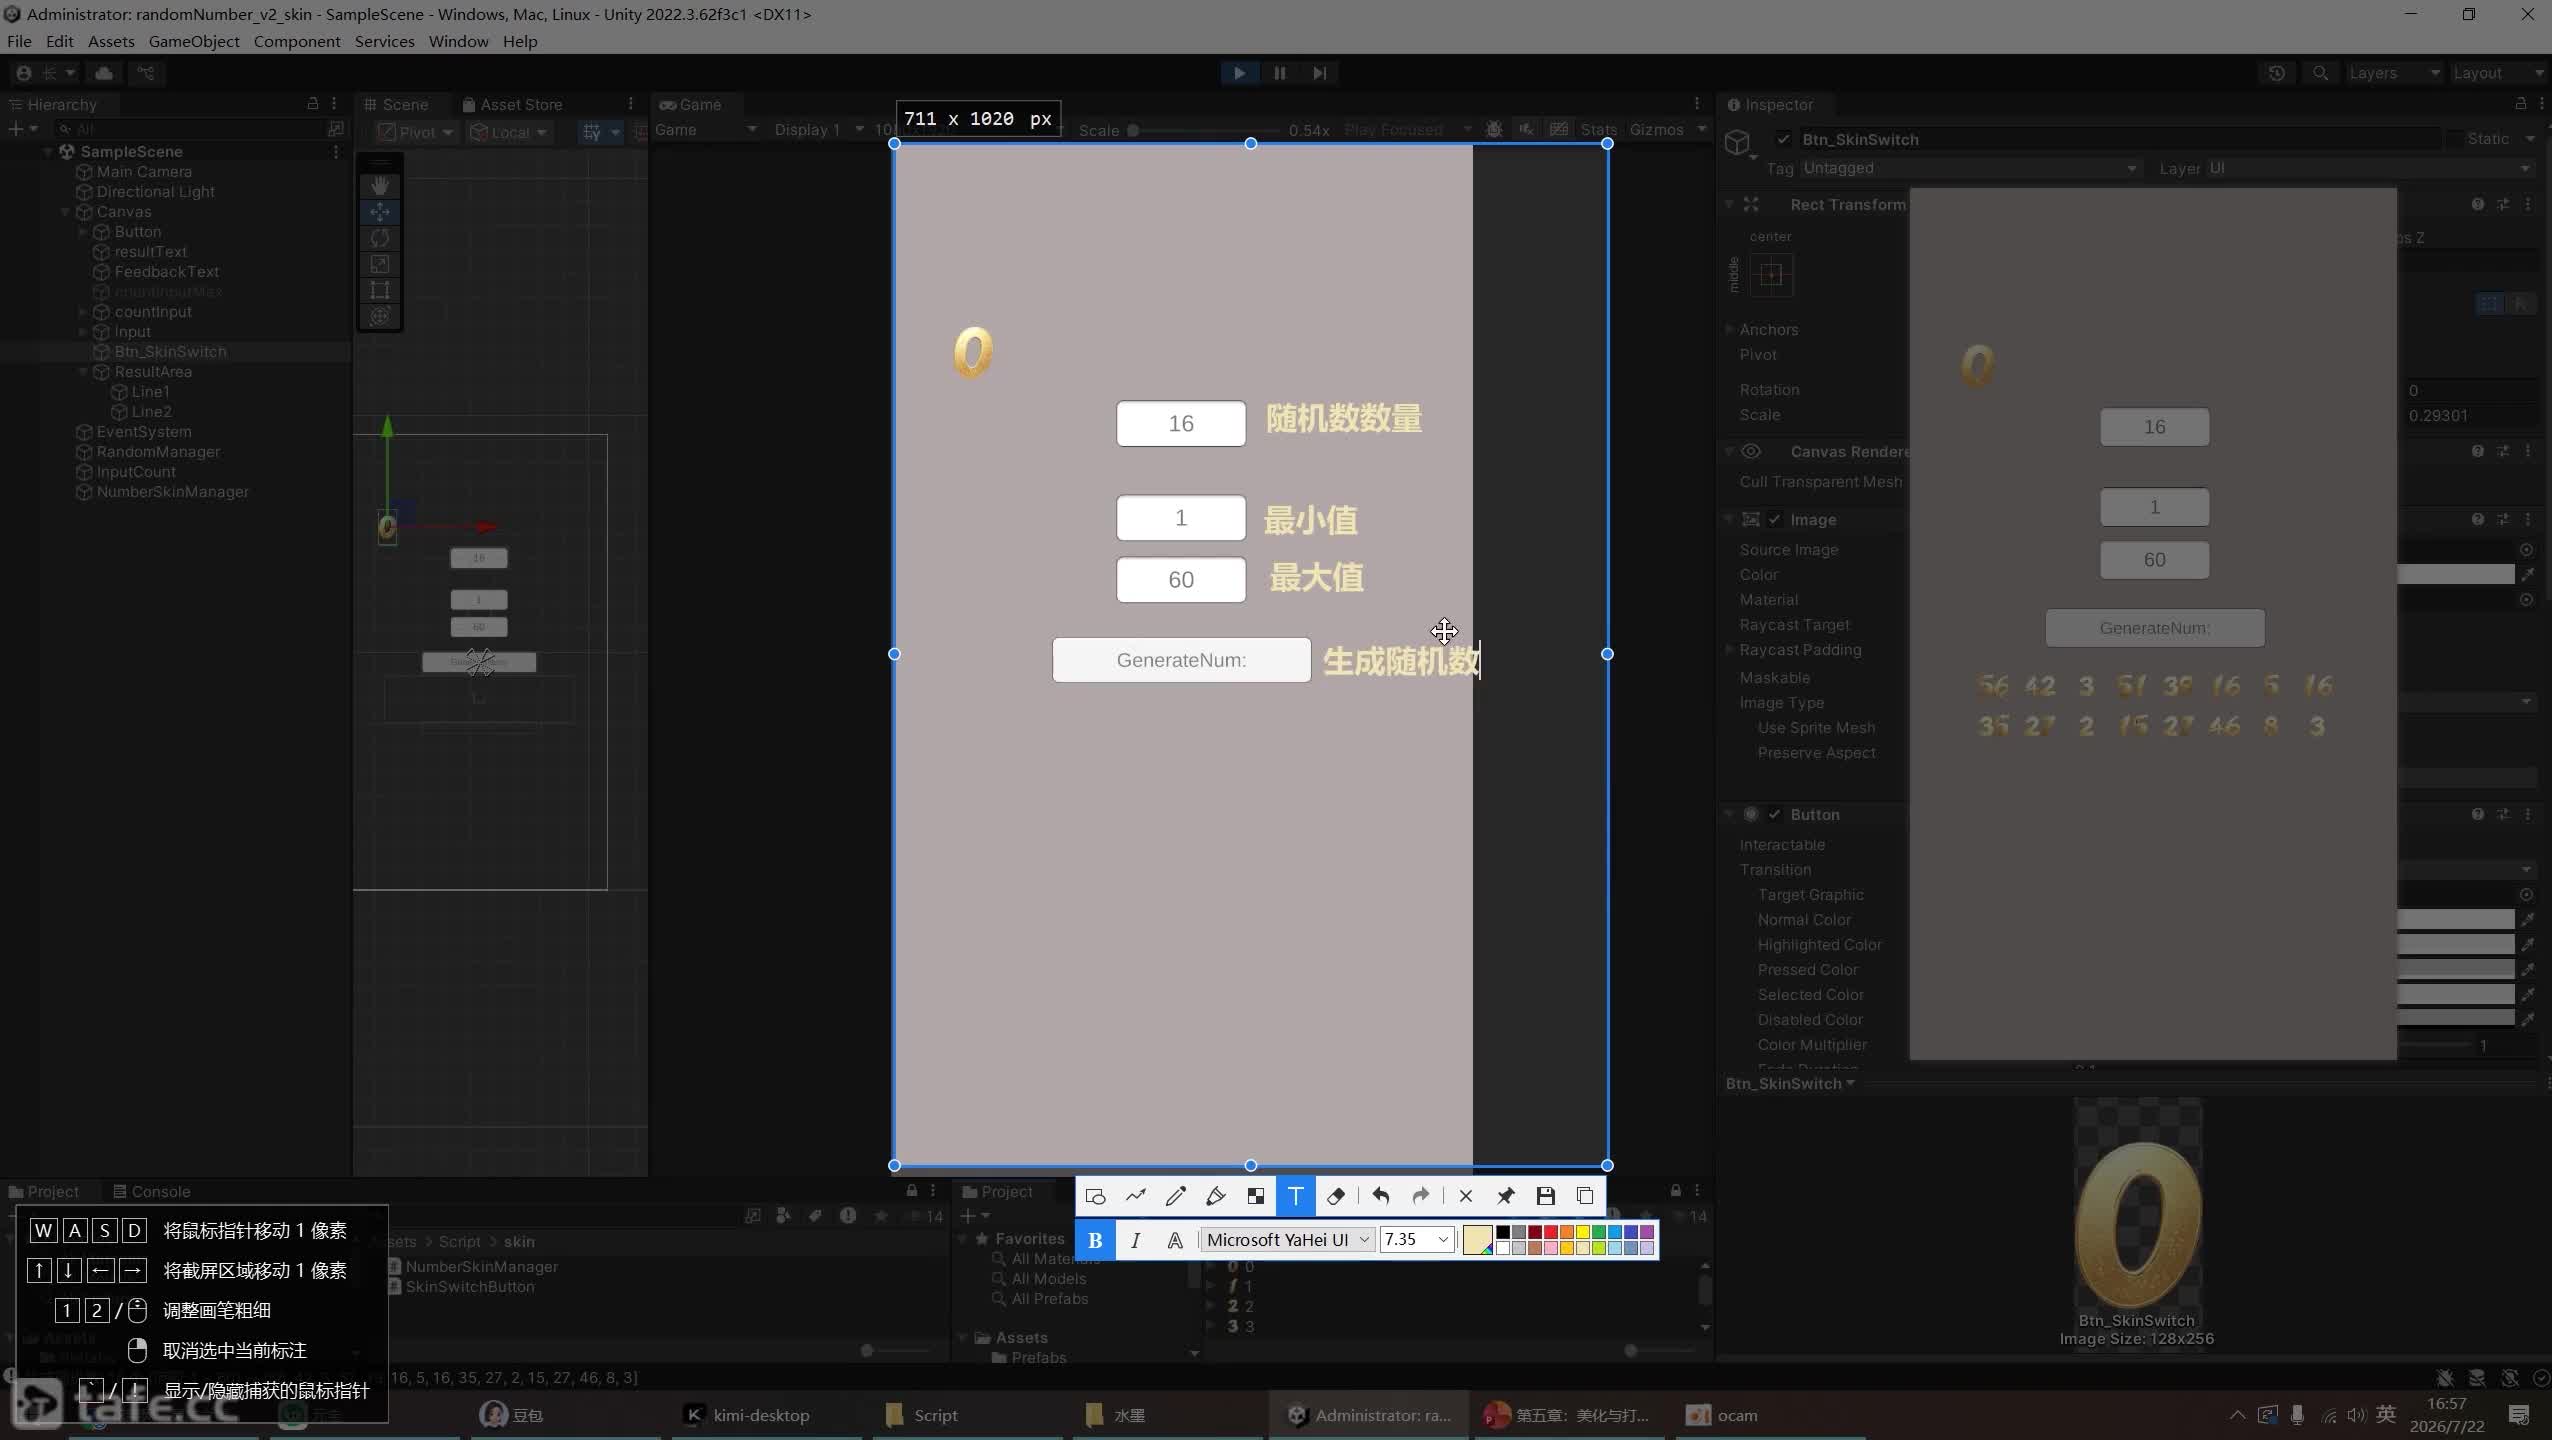Open Unity version control icon
This screenshot has width=2552, height=1440.
[146, 73]
